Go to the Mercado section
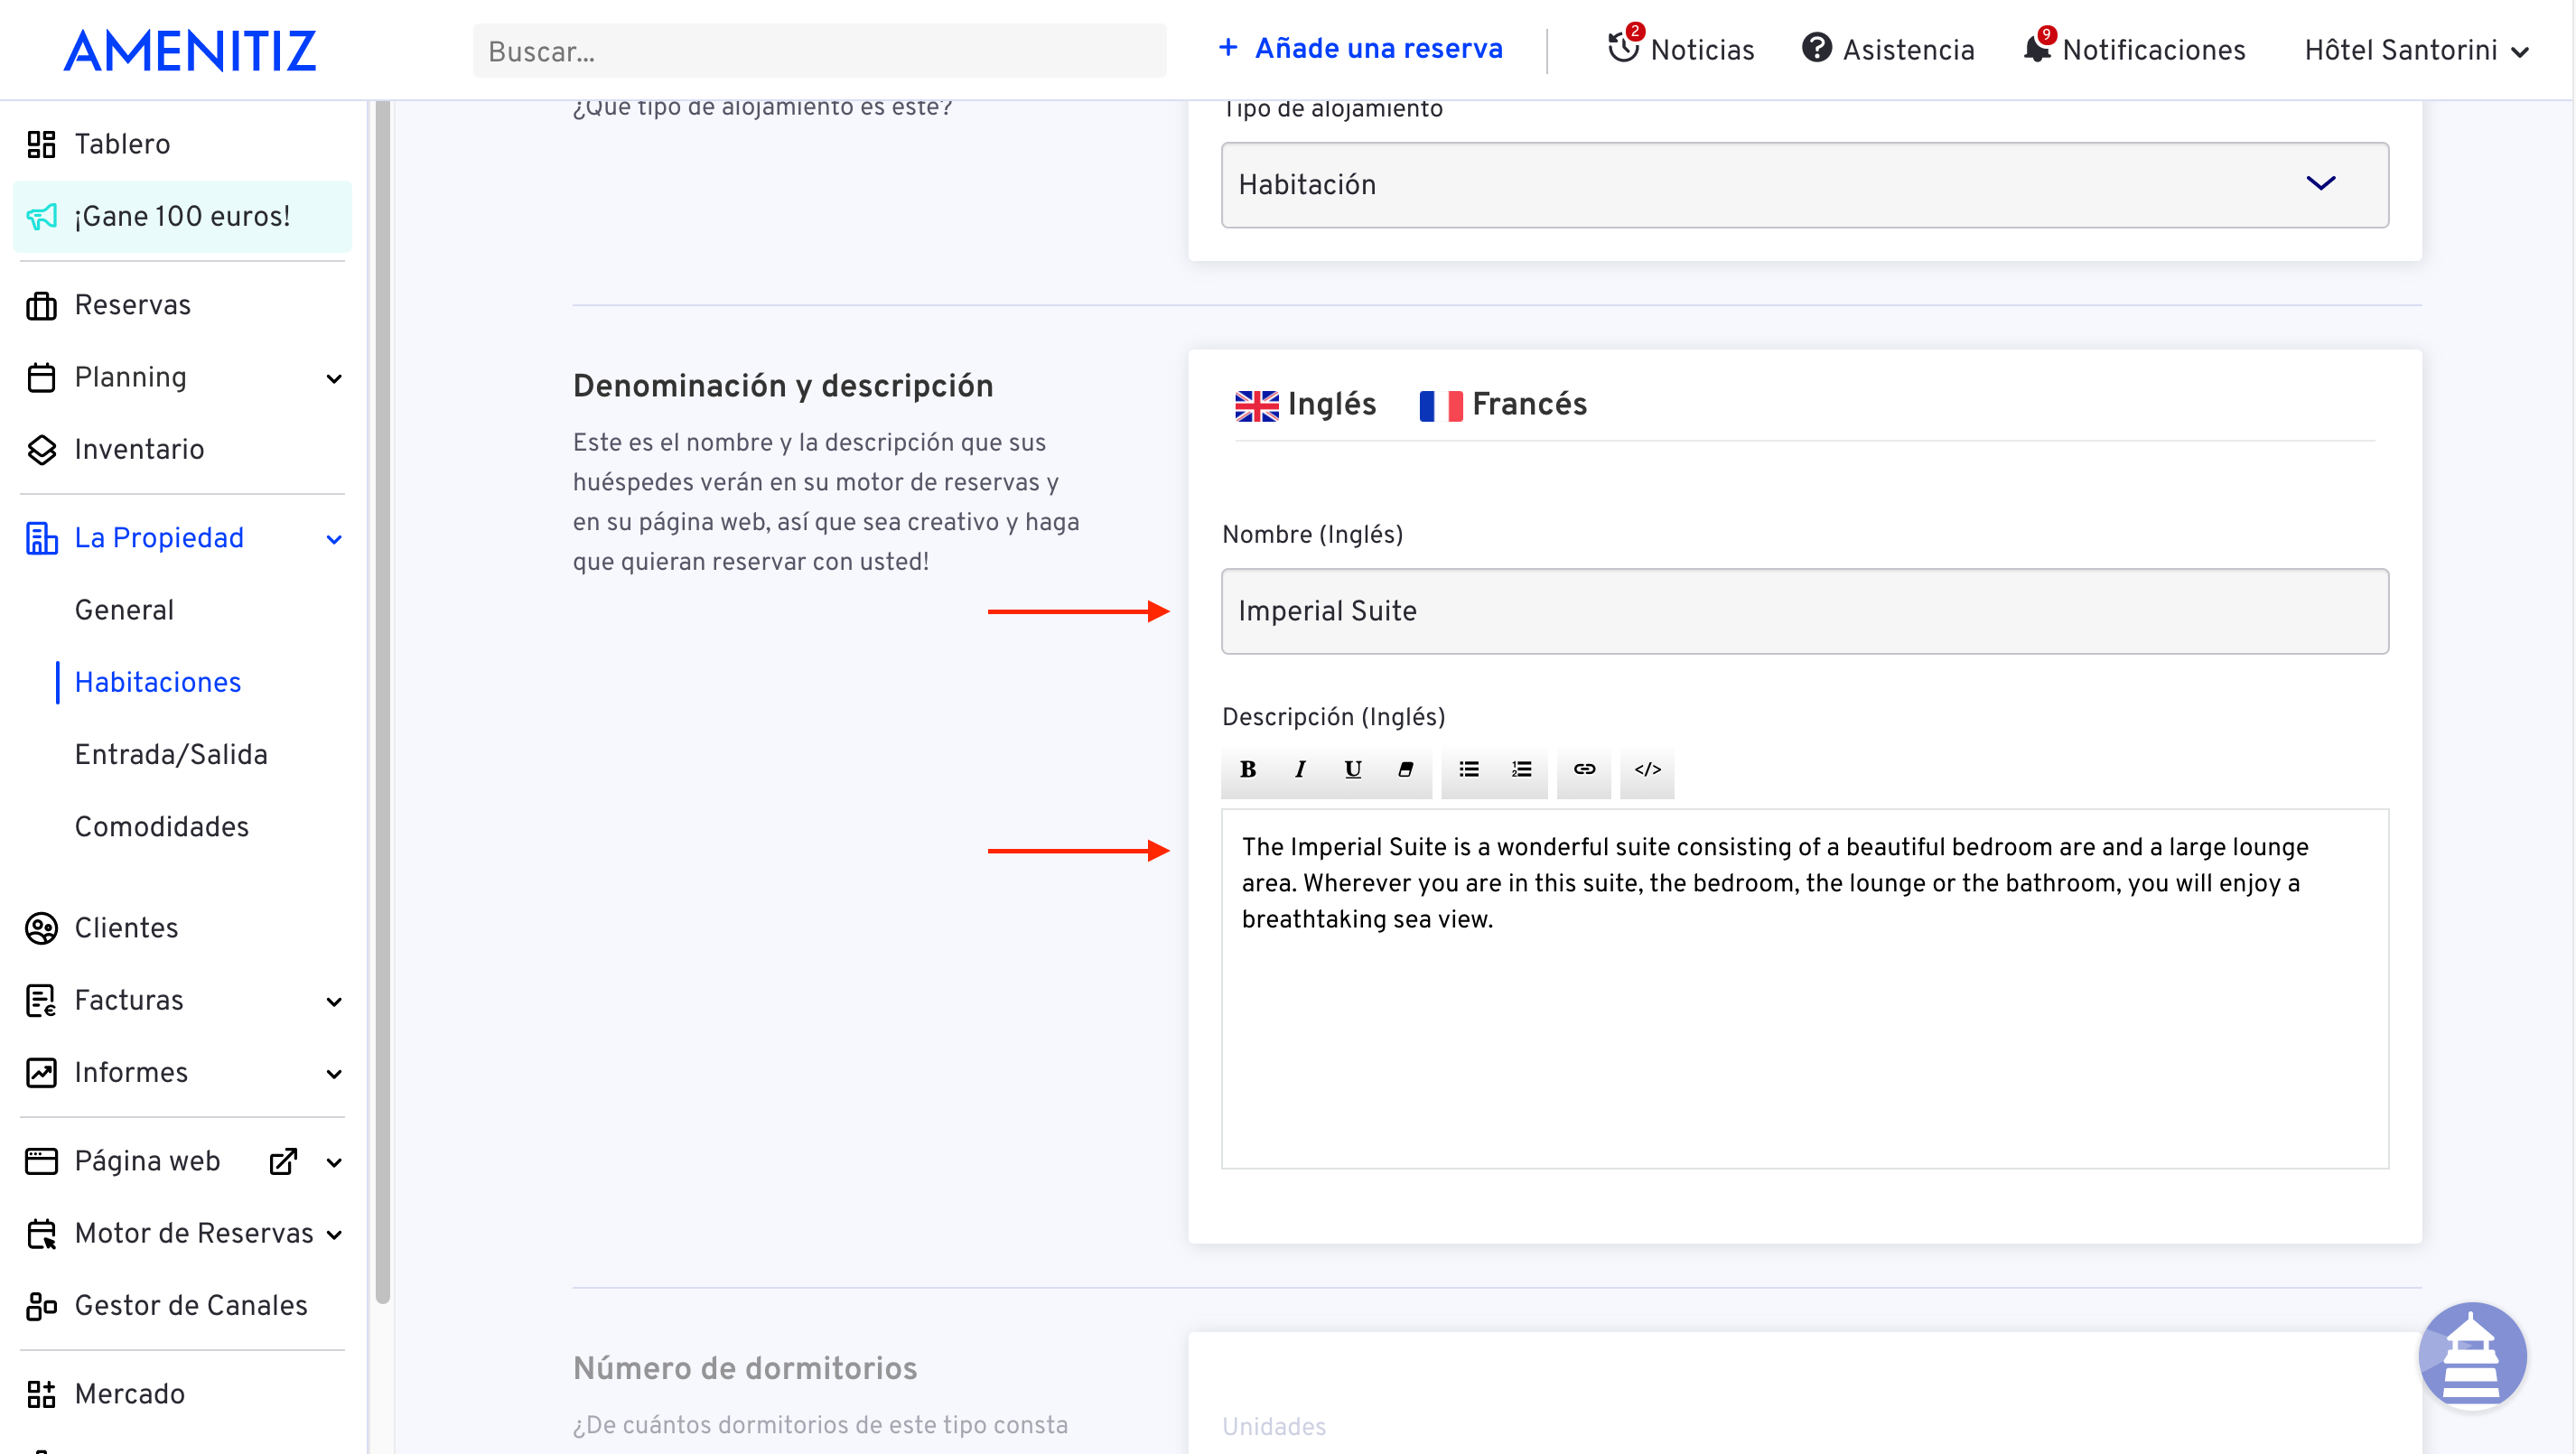The image size is (2576, 1454). coord(129,1394)
